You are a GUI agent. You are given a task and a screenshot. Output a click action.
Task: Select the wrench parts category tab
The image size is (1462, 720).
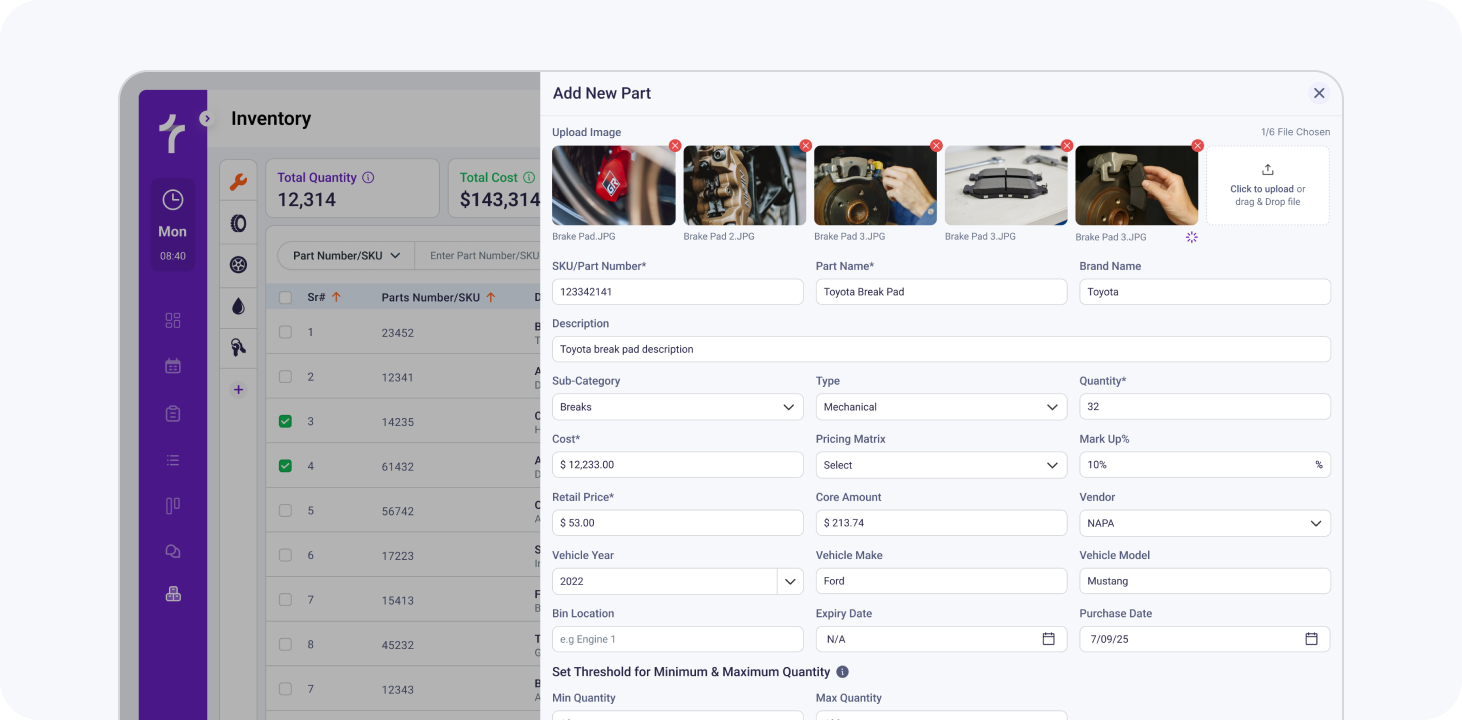click(x=238, y=182)
